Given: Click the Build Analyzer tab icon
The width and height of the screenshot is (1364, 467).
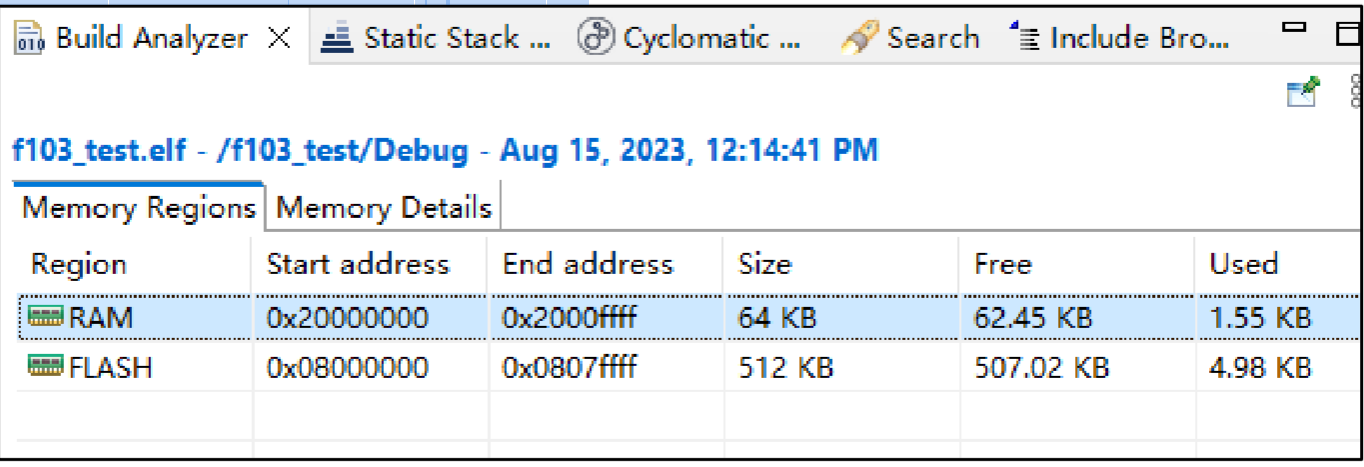Looking at the screenshot, I should (30, 40).
